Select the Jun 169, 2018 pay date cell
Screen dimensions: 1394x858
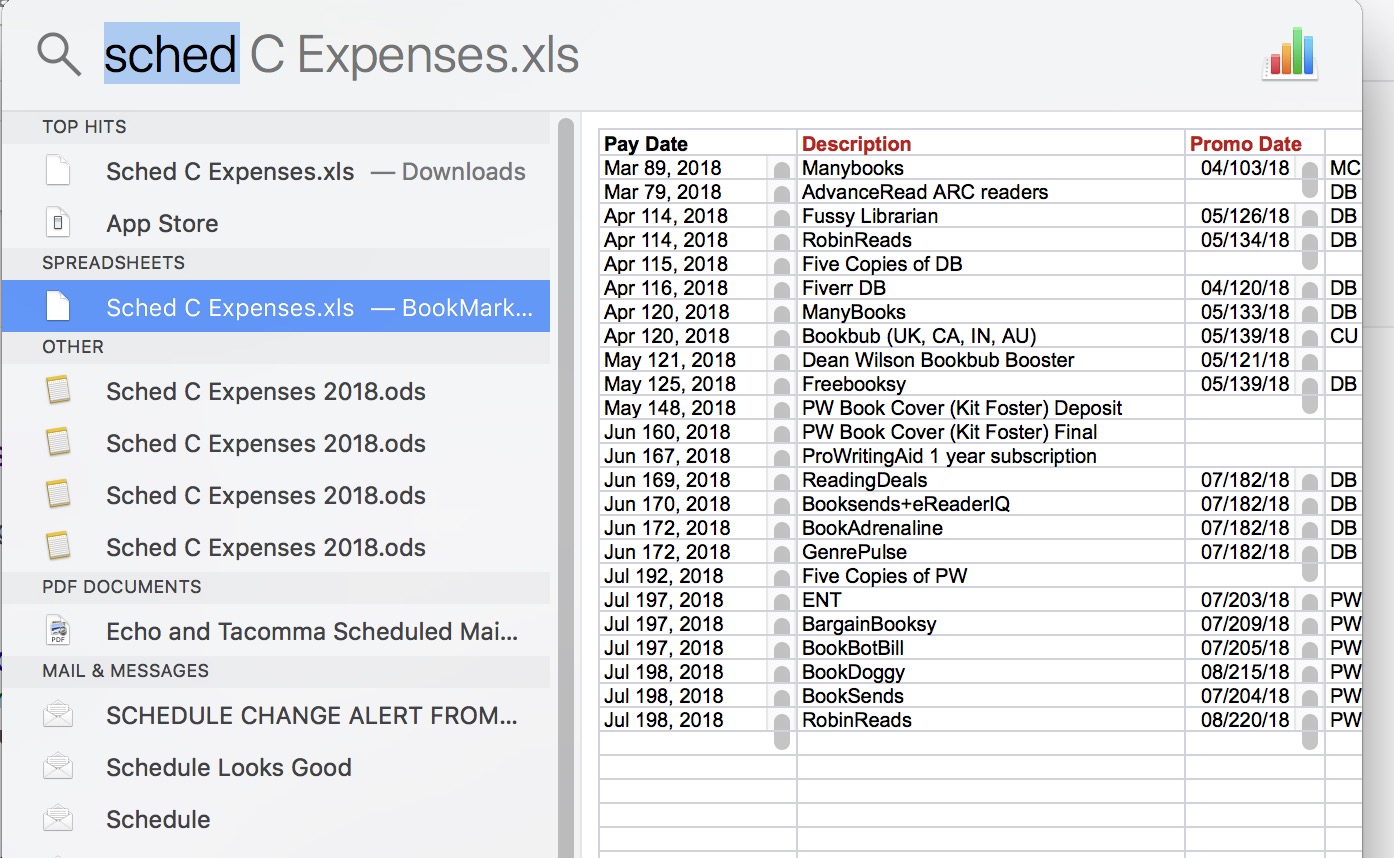coord(698,480)
